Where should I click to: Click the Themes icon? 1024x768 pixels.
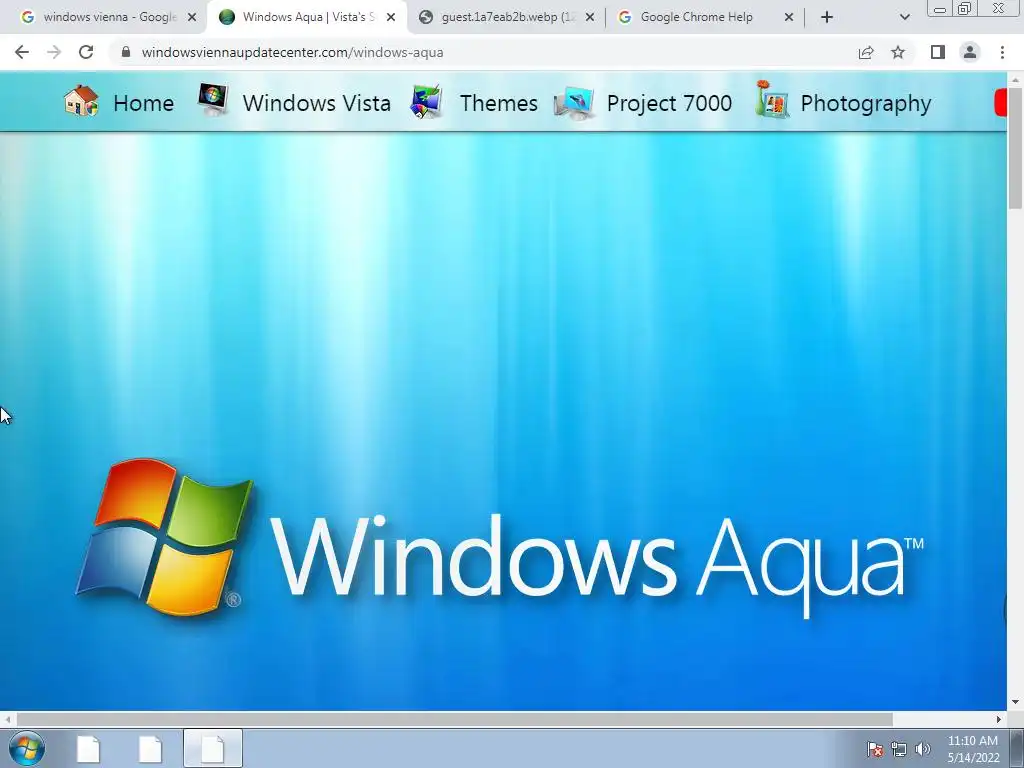tap(426, 101)
